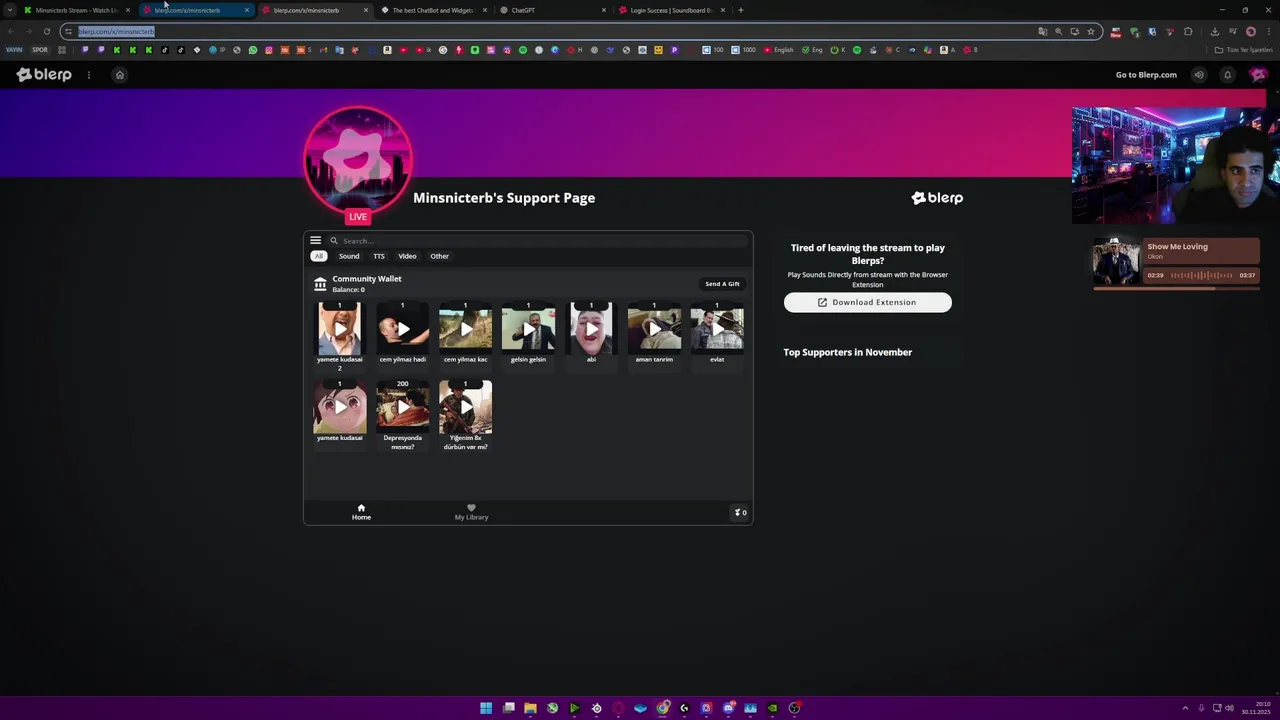Screen dimensions: 1280x720
Task: Click the sound volume icon in Blerp header
Action: coord(1199,75)
